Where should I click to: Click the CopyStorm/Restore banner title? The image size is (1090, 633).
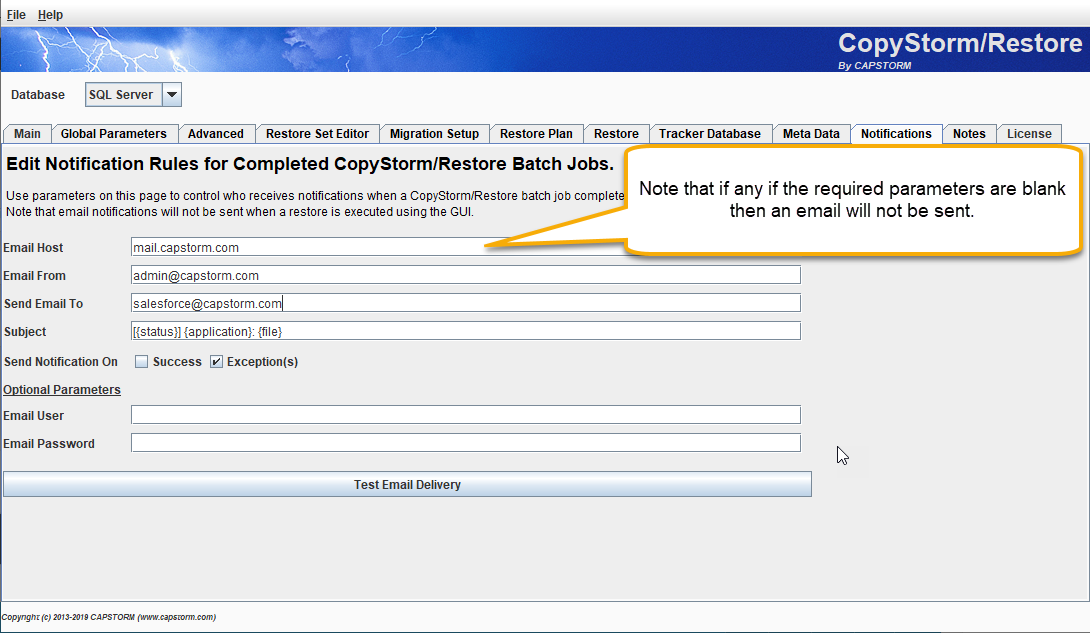point(960,43)
